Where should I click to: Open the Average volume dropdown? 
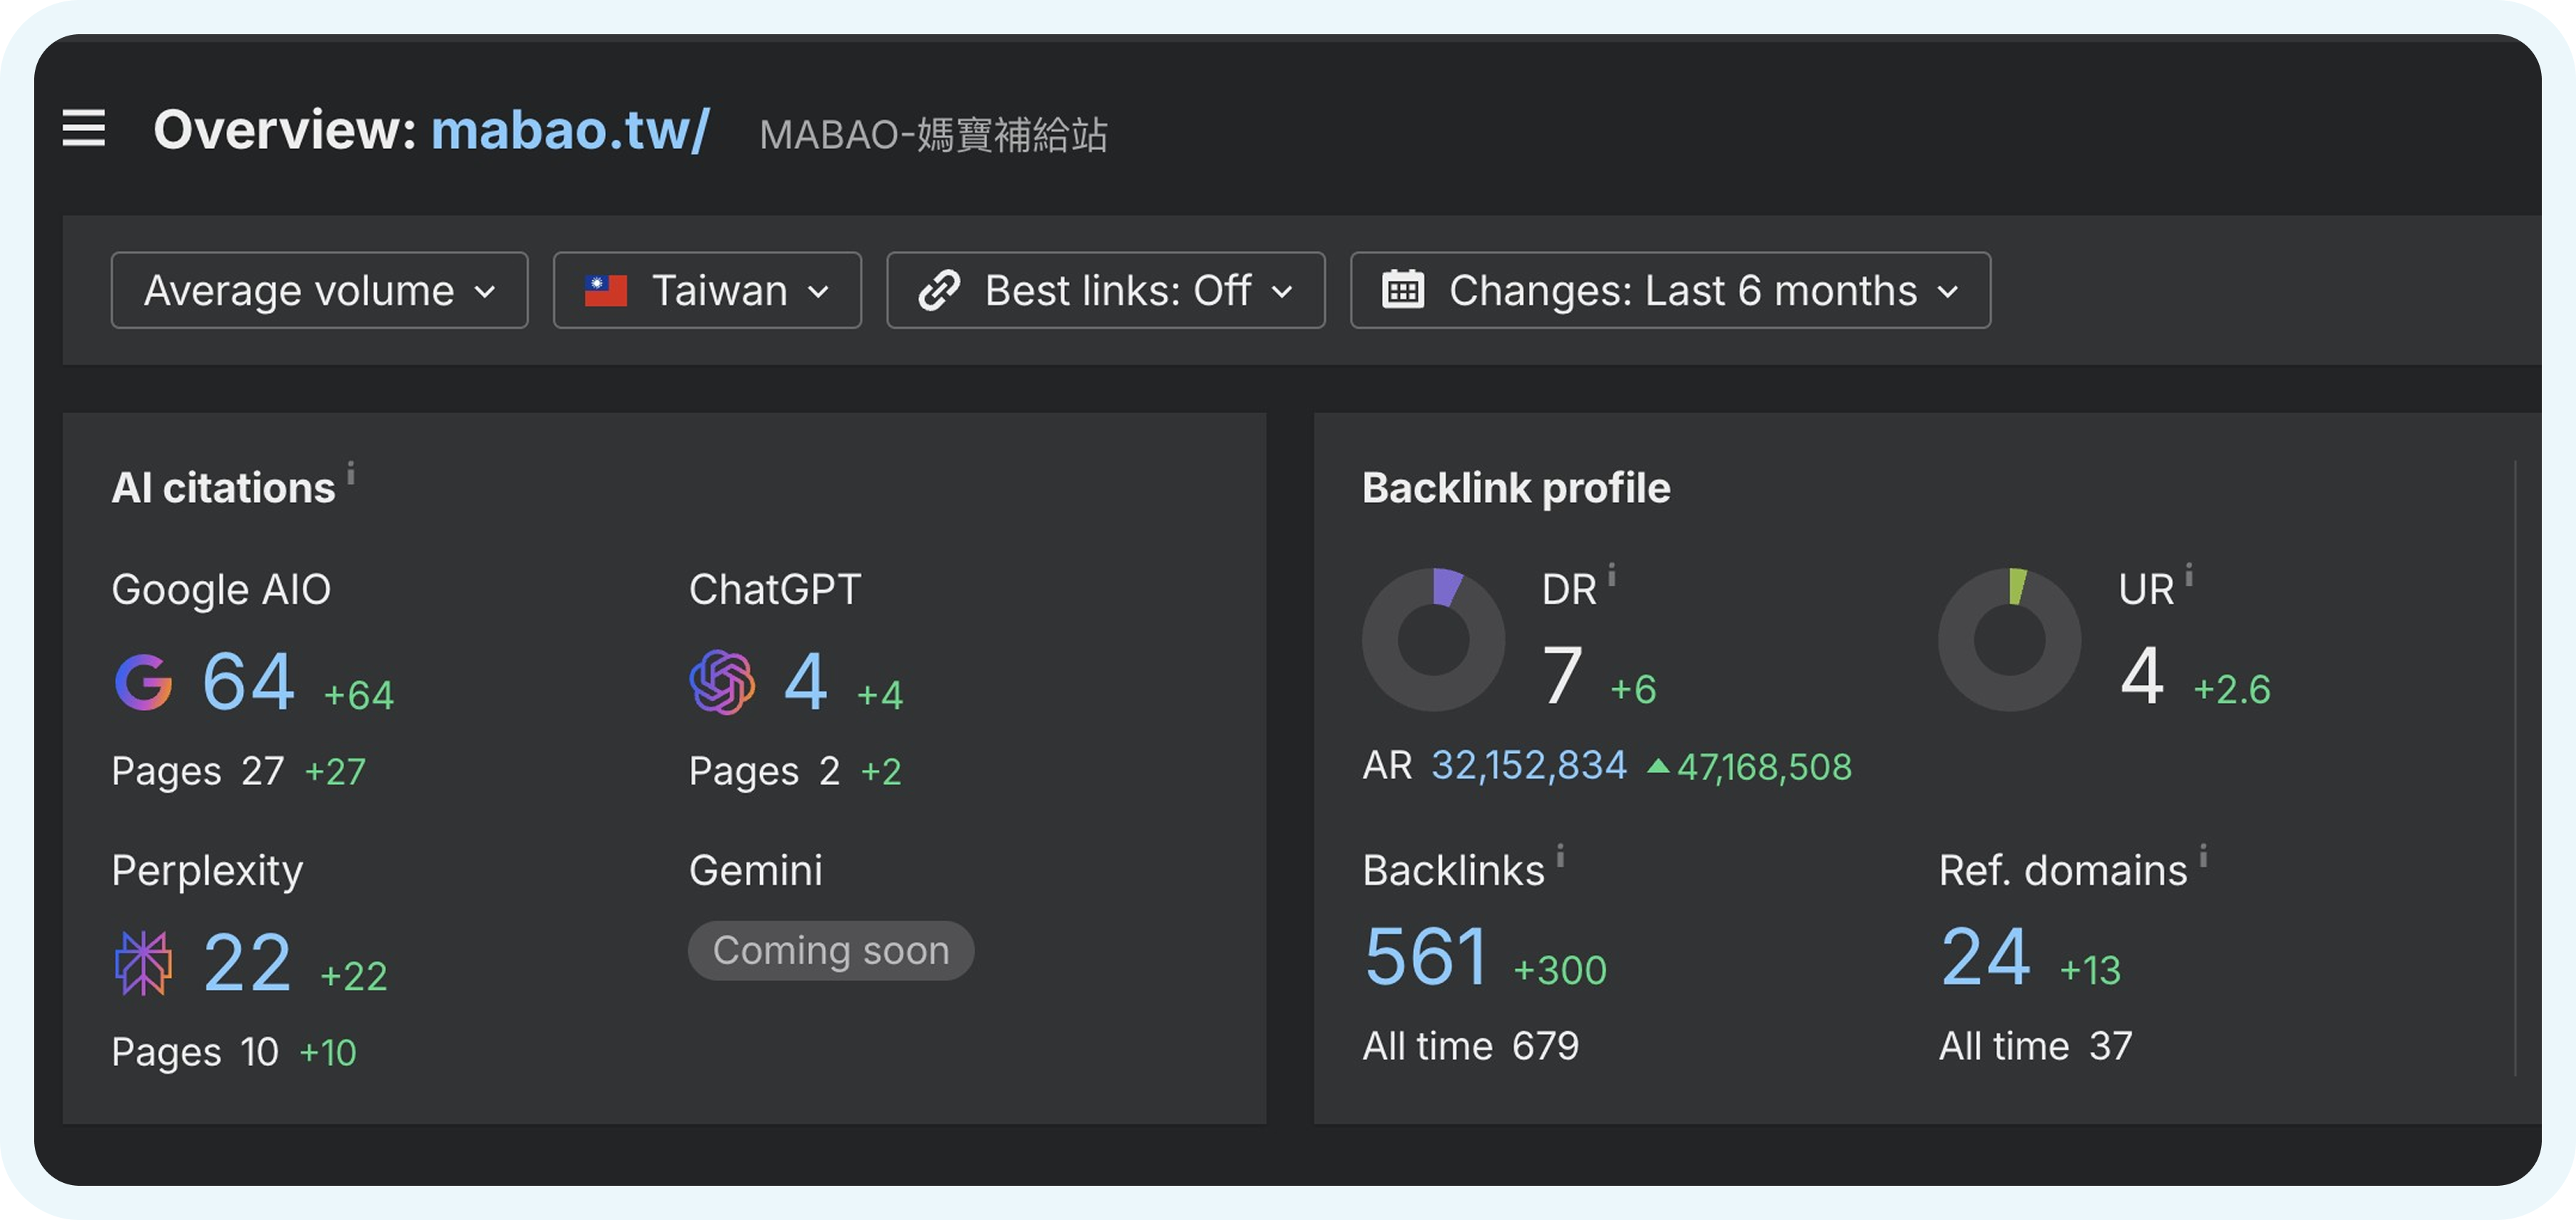click(320, 290)
